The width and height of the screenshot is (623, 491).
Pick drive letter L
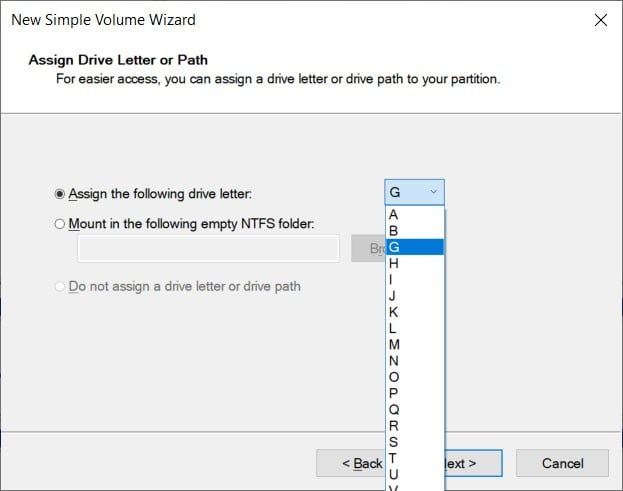click(394, 328)
